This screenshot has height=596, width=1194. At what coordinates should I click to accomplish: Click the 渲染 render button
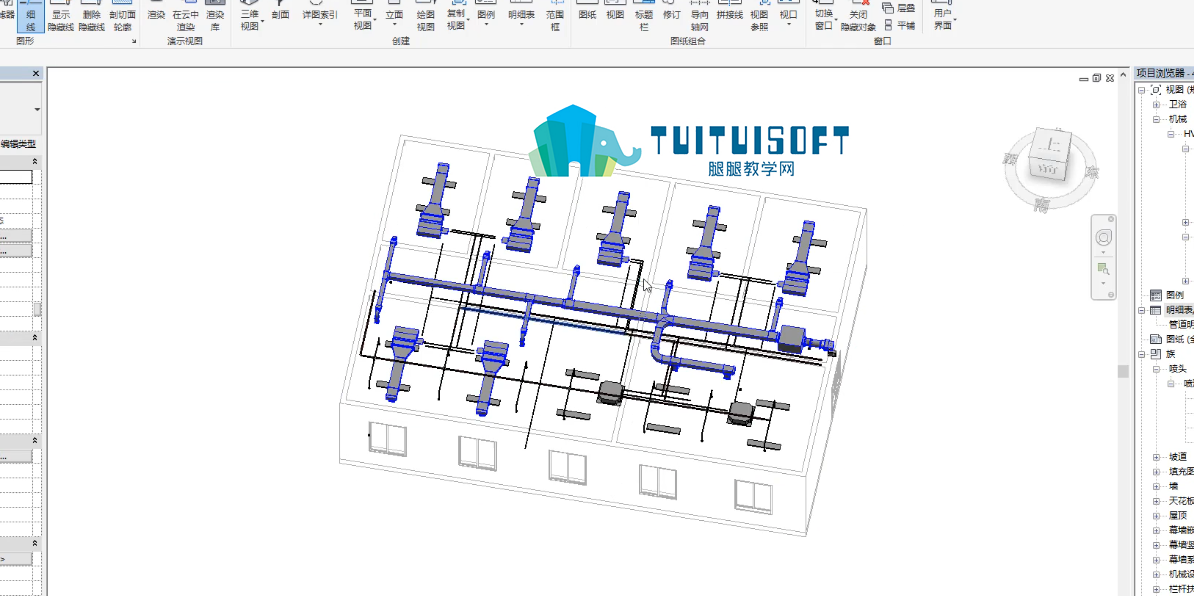pos(156,11)
